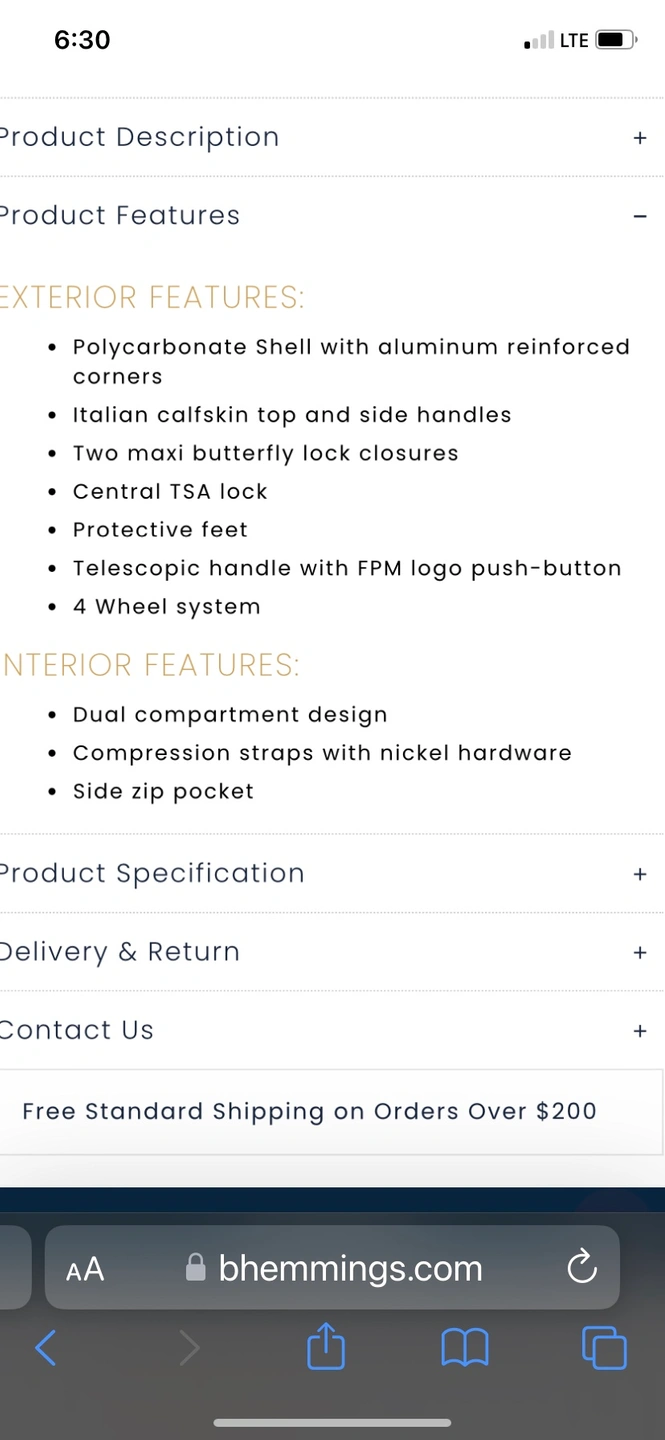This screenshot has height=1440, width=665.
Task: Tap the bhemmings.com address field
Action: pyautogui.click(x=332, y=1267)
